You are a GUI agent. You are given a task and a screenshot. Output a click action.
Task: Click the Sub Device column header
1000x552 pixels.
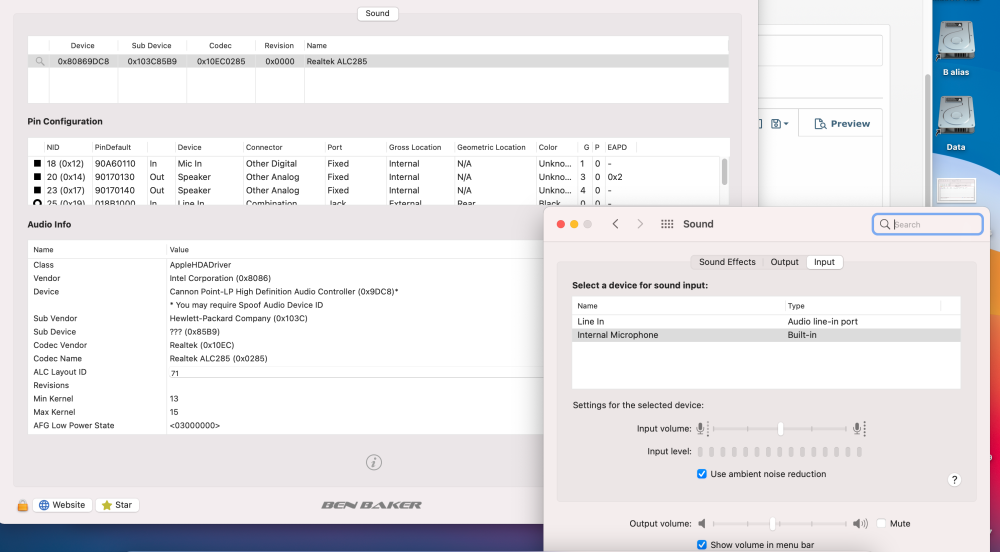coord(151,46)
